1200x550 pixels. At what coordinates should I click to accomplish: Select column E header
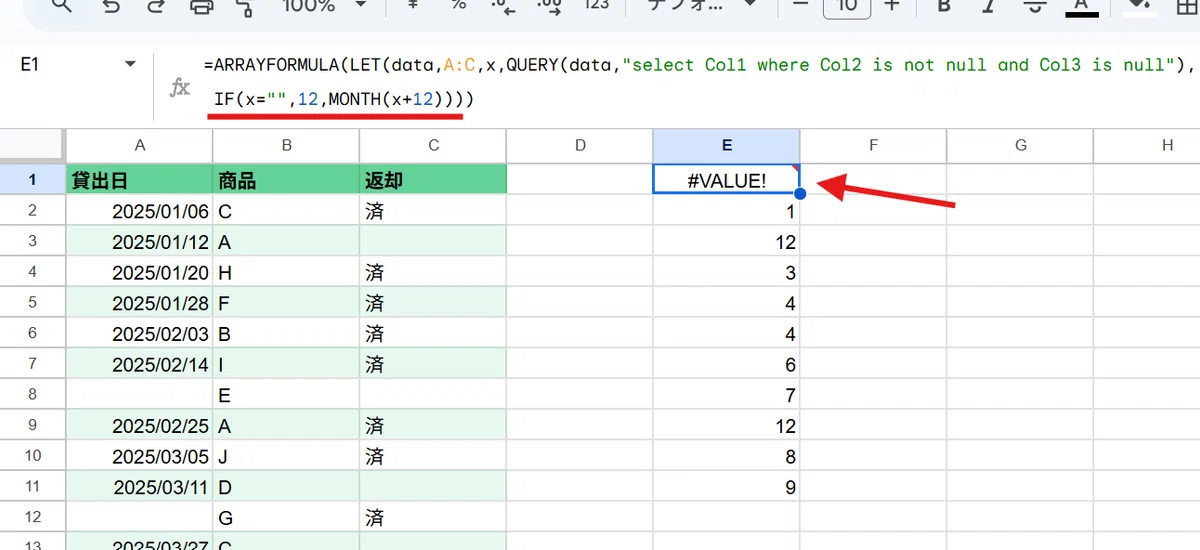[x=726, y=145]
